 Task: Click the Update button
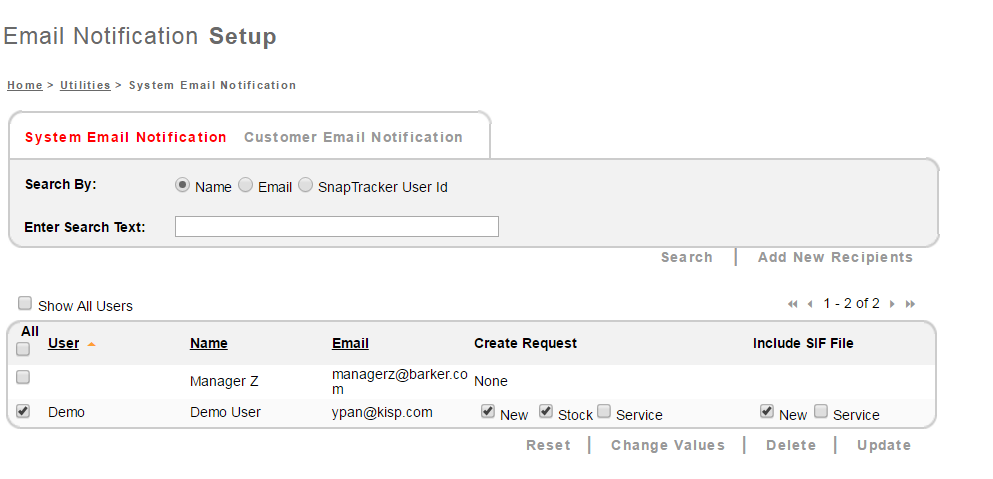(884, 445)
